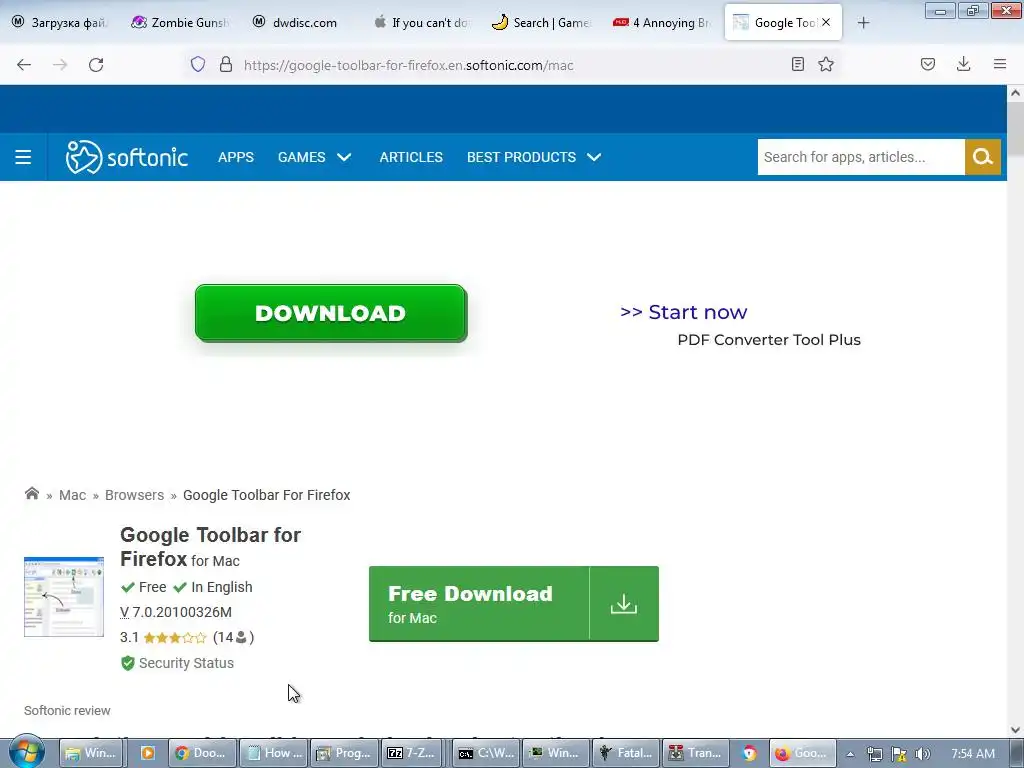
Task: Expand the BEST PRODUCTS dropdown
Action: click(x=534, y=157)
